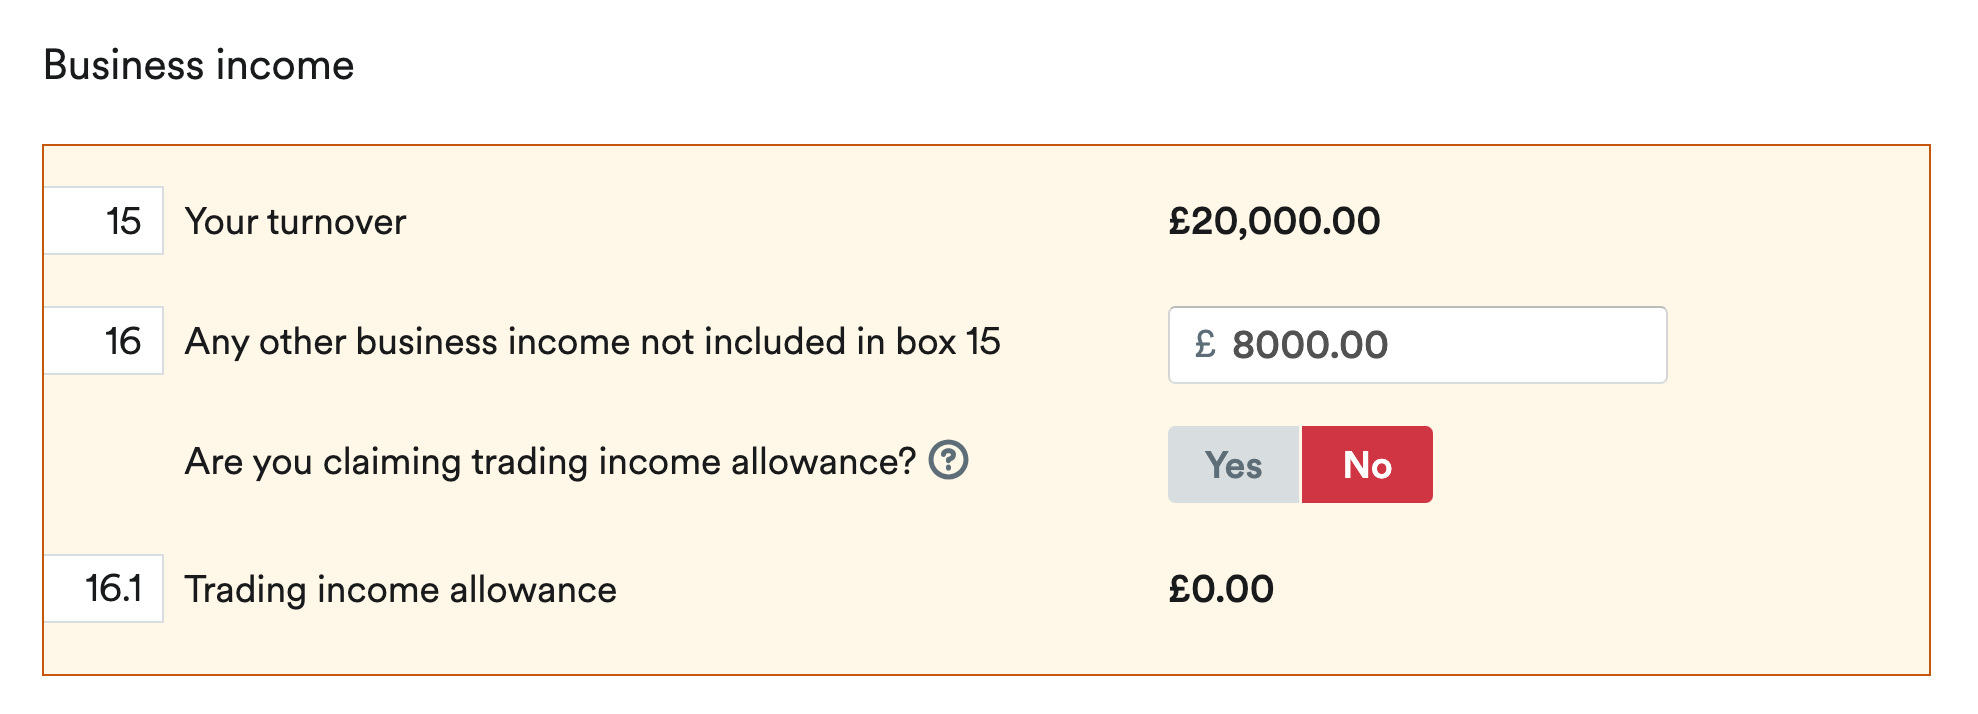Image resolution: width=1978 pixels, height=714 pixels.
Task: Click the other business income input field
Action: [x=1417, y=345]
